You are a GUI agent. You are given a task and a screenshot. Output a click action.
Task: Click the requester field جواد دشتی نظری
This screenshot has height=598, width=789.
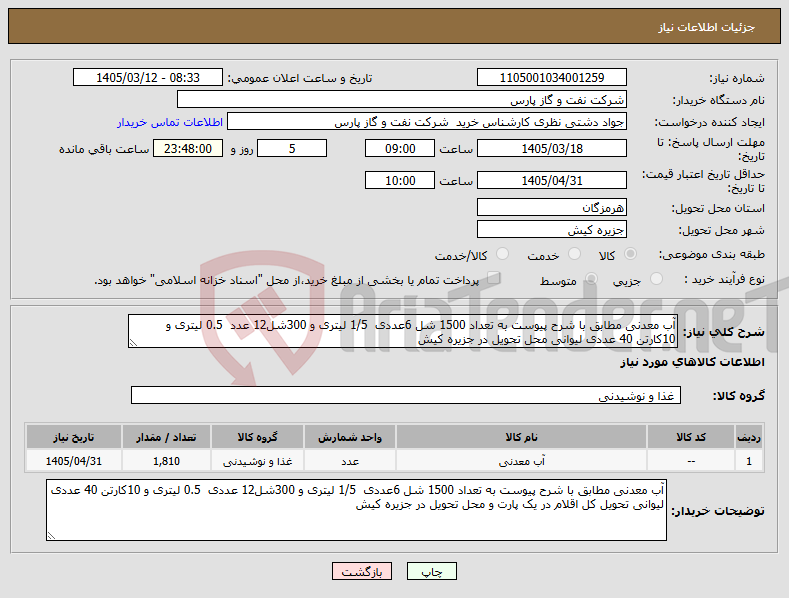coord(427,122)
